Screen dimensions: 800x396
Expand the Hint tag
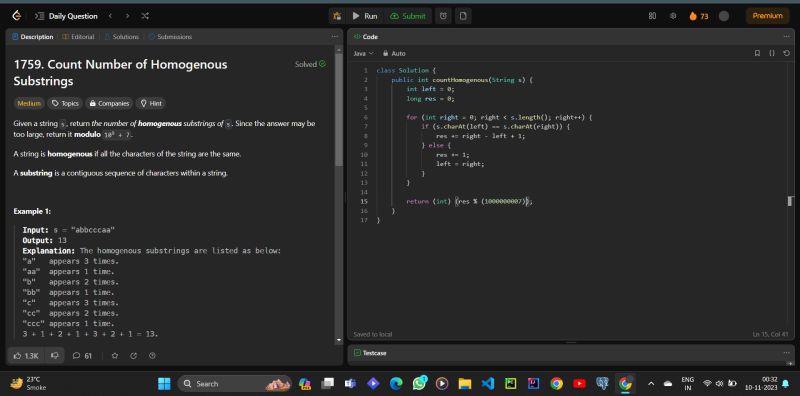click(x=151, y=104)
